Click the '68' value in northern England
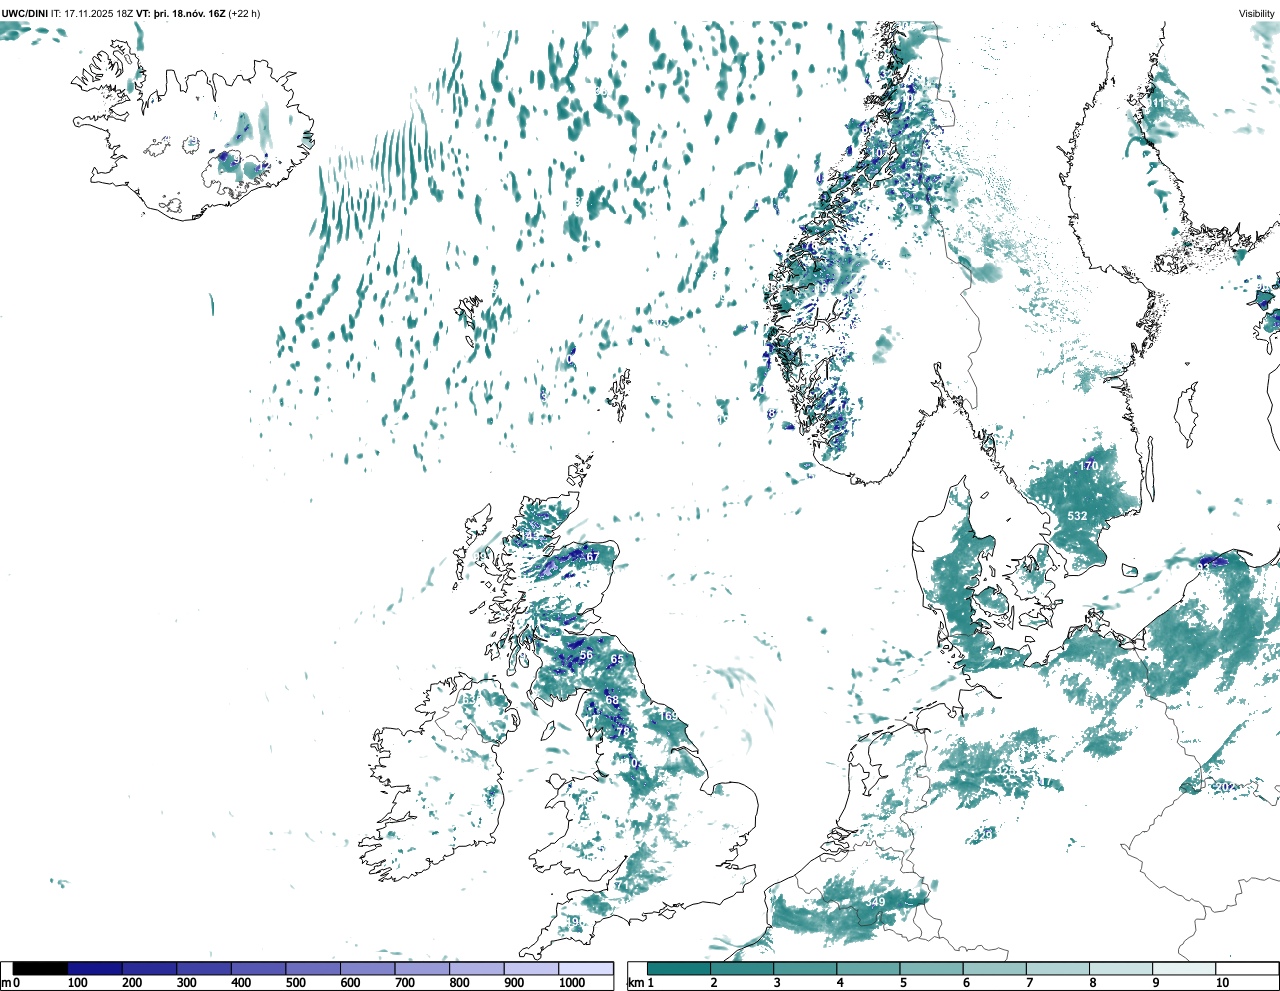 point(612,701)
